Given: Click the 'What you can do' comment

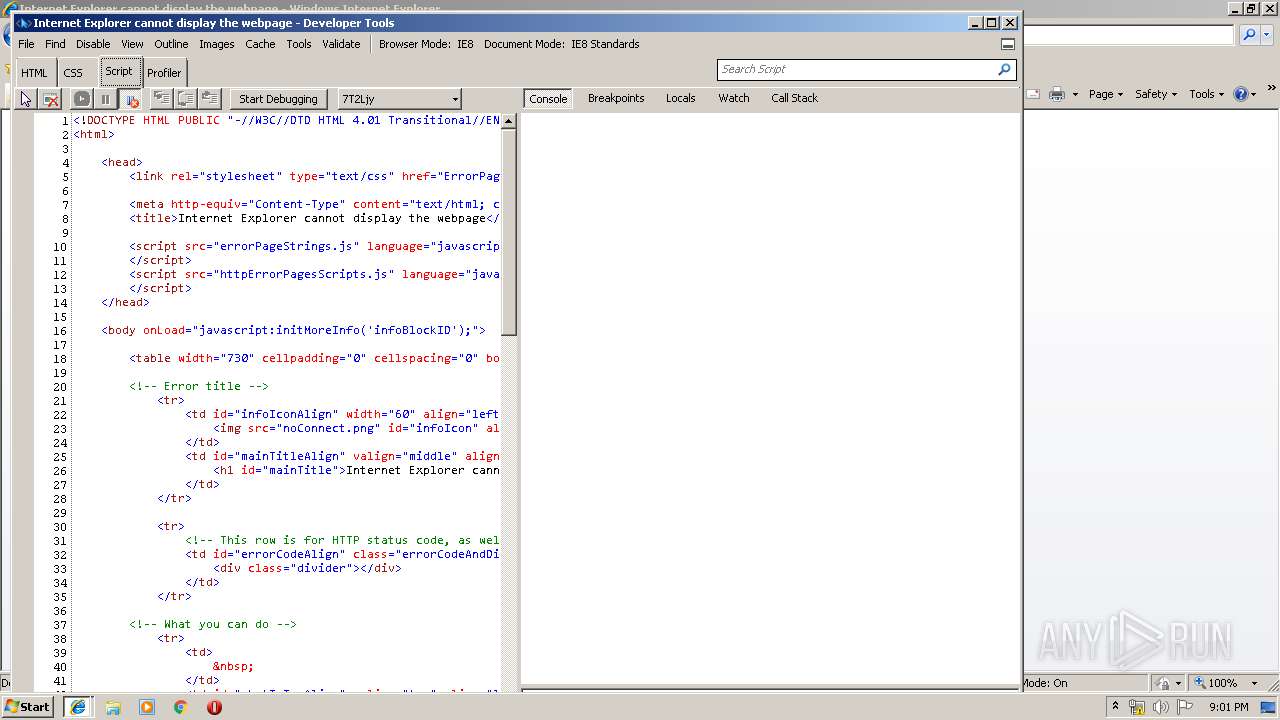Looking at the screenshot, I should 213,624.
